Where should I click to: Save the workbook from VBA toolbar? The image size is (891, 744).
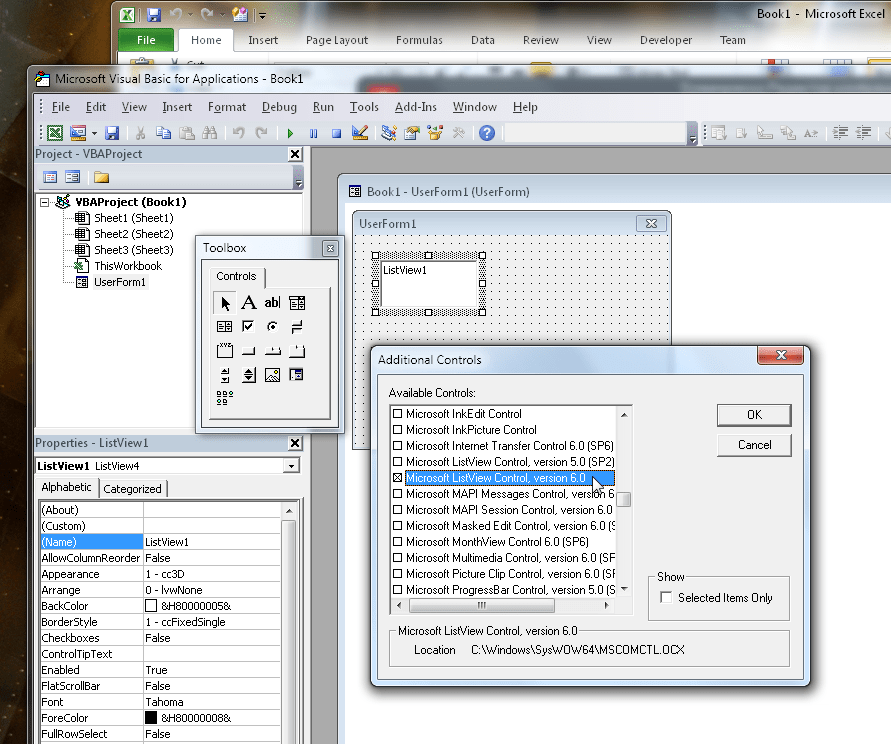112,133
